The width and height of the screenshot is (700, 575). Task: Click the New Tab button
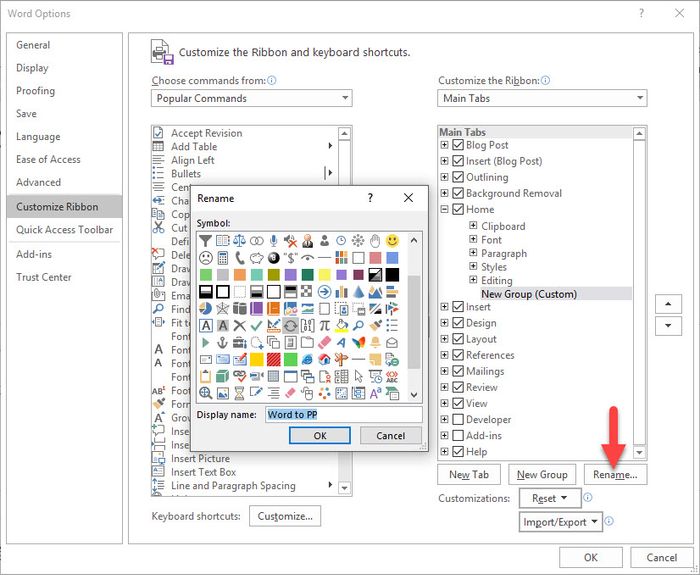coord(469,475)
